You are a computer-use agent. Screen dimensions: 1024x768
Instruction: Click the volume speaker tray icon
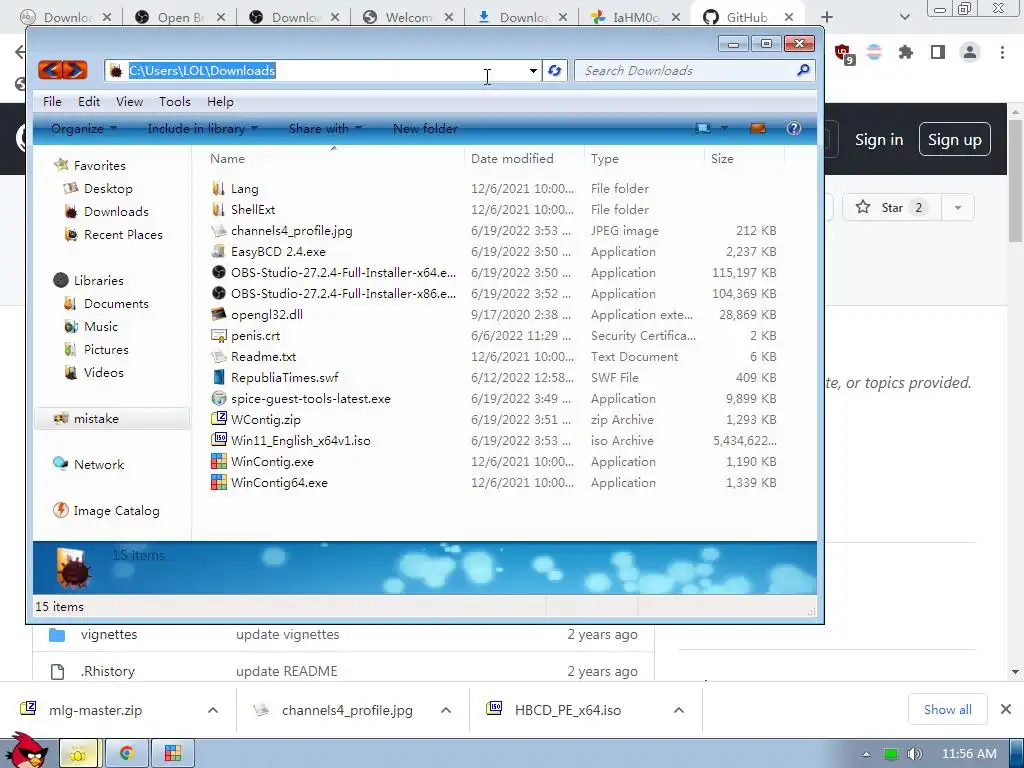914,754
